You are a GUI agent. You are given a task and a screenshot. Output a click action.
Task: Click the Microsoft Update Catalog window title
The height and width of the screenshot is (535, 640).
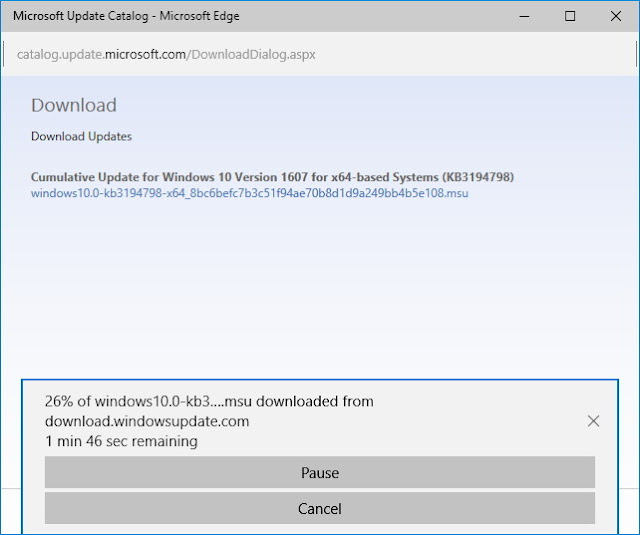[x=126, y=16]
